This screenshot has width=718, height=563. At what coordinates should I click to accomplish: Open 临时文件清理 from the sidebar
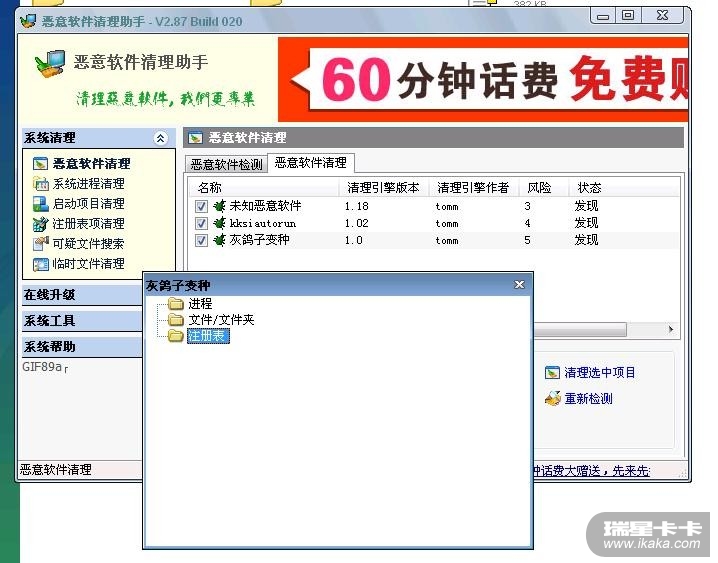88,264
